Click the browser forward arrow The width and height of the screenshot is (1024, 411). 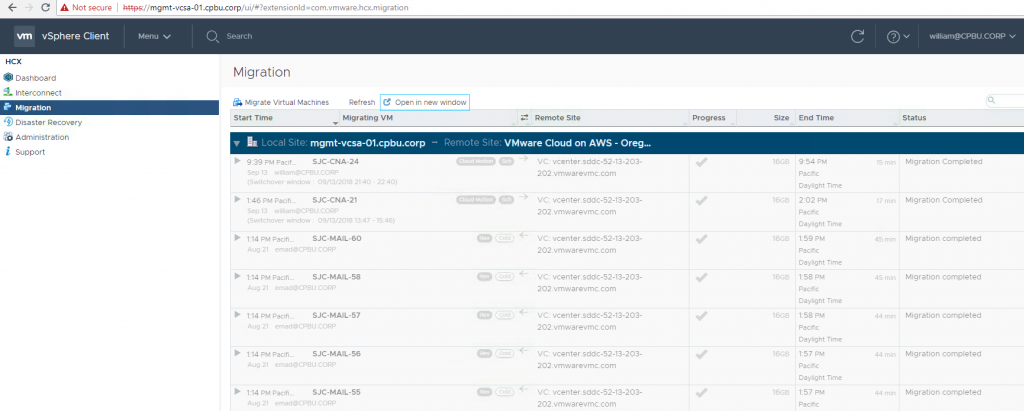tap(26, 6)
